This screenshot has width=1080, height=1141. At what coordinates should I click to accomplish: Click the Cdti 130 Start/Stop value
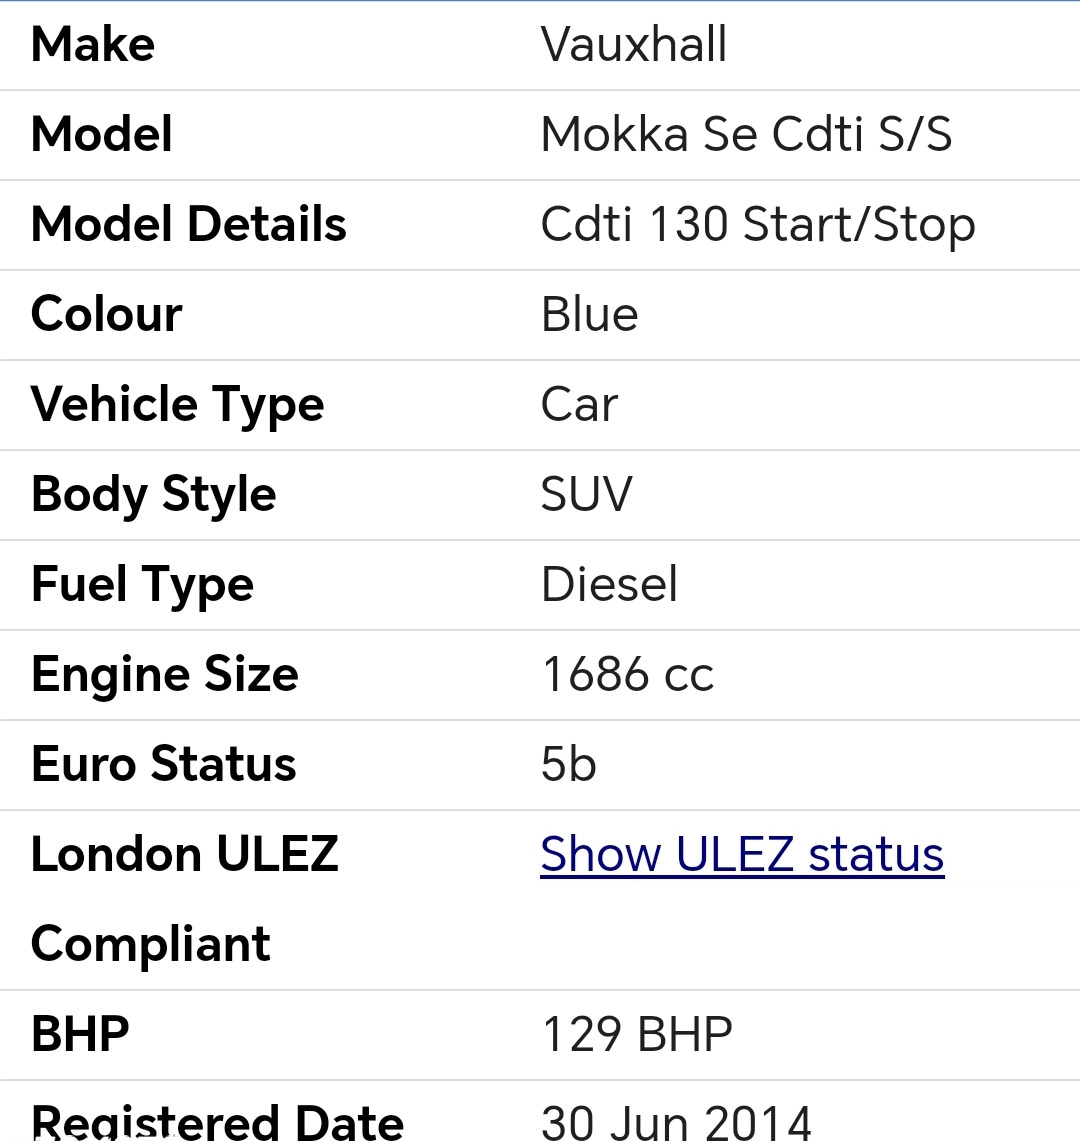pos(758,225)
